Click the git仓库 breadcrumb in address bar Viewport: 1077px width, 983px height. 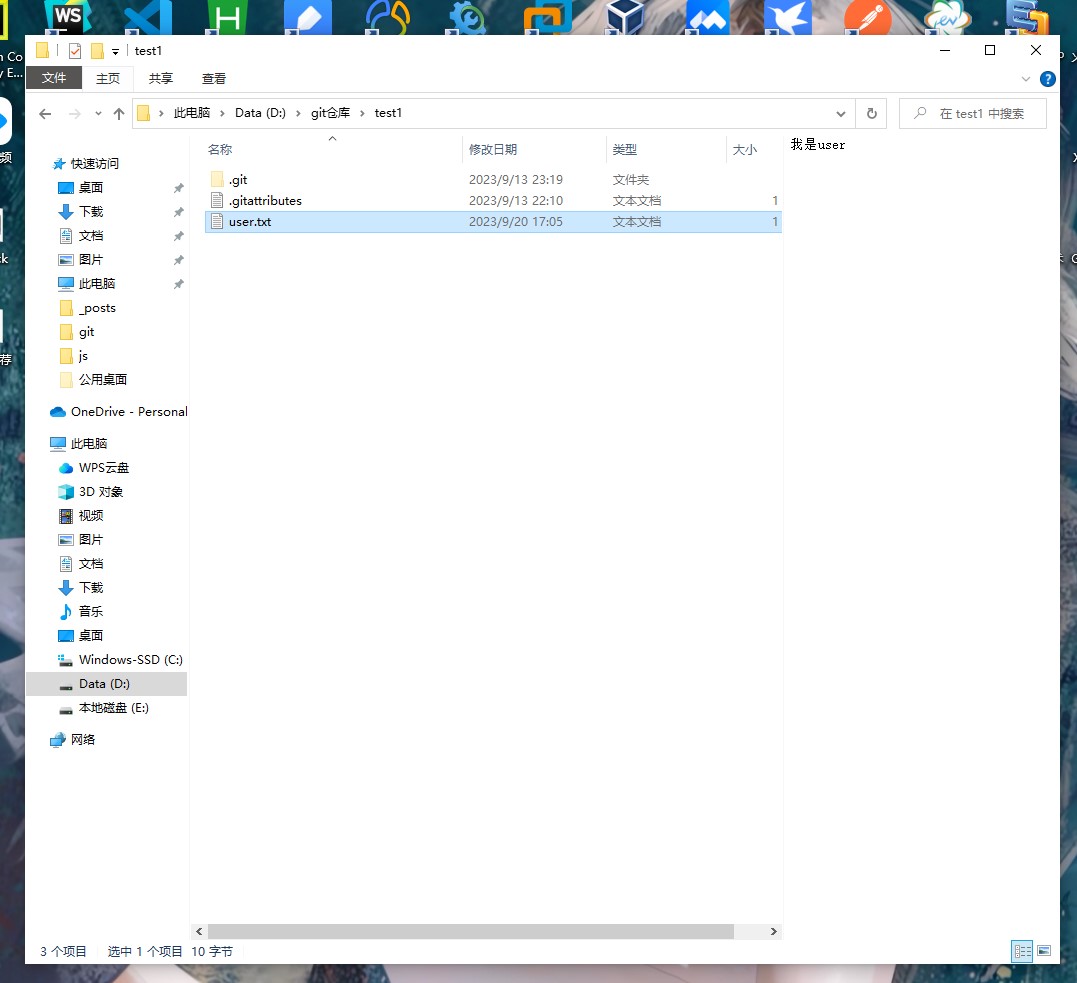click(x=330, y=114)
